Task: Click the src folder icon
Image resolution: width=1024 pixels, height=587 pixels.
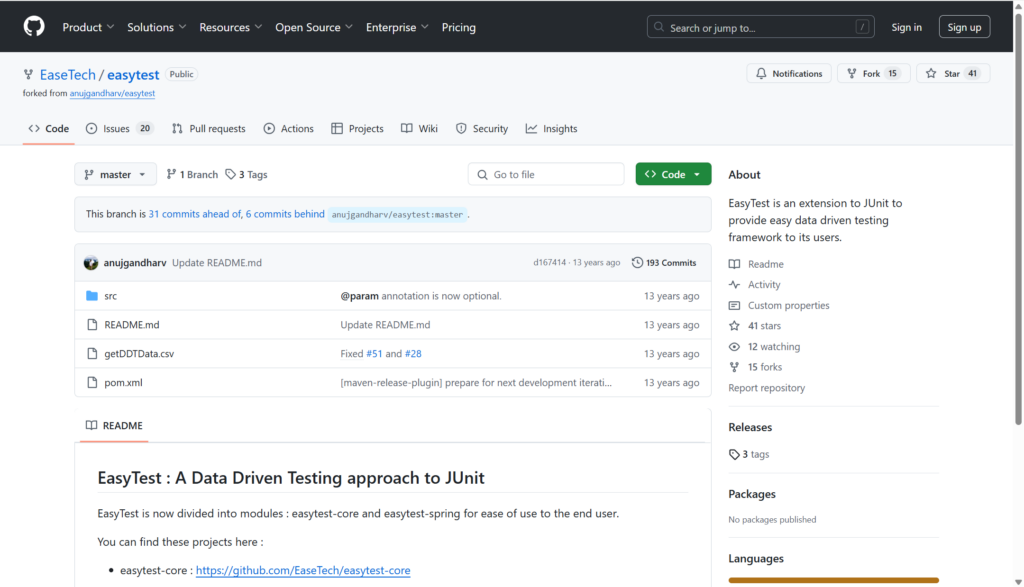Action: 92,296
